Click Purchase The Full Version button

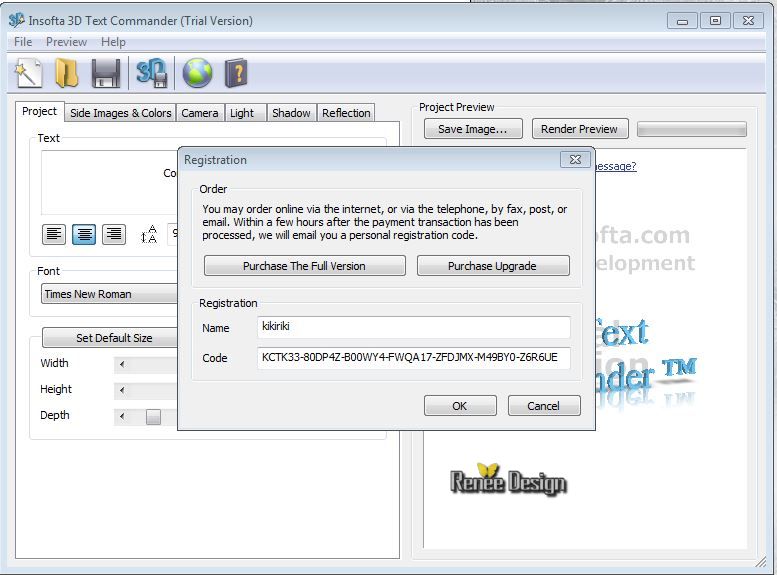[x=304, y=266]
